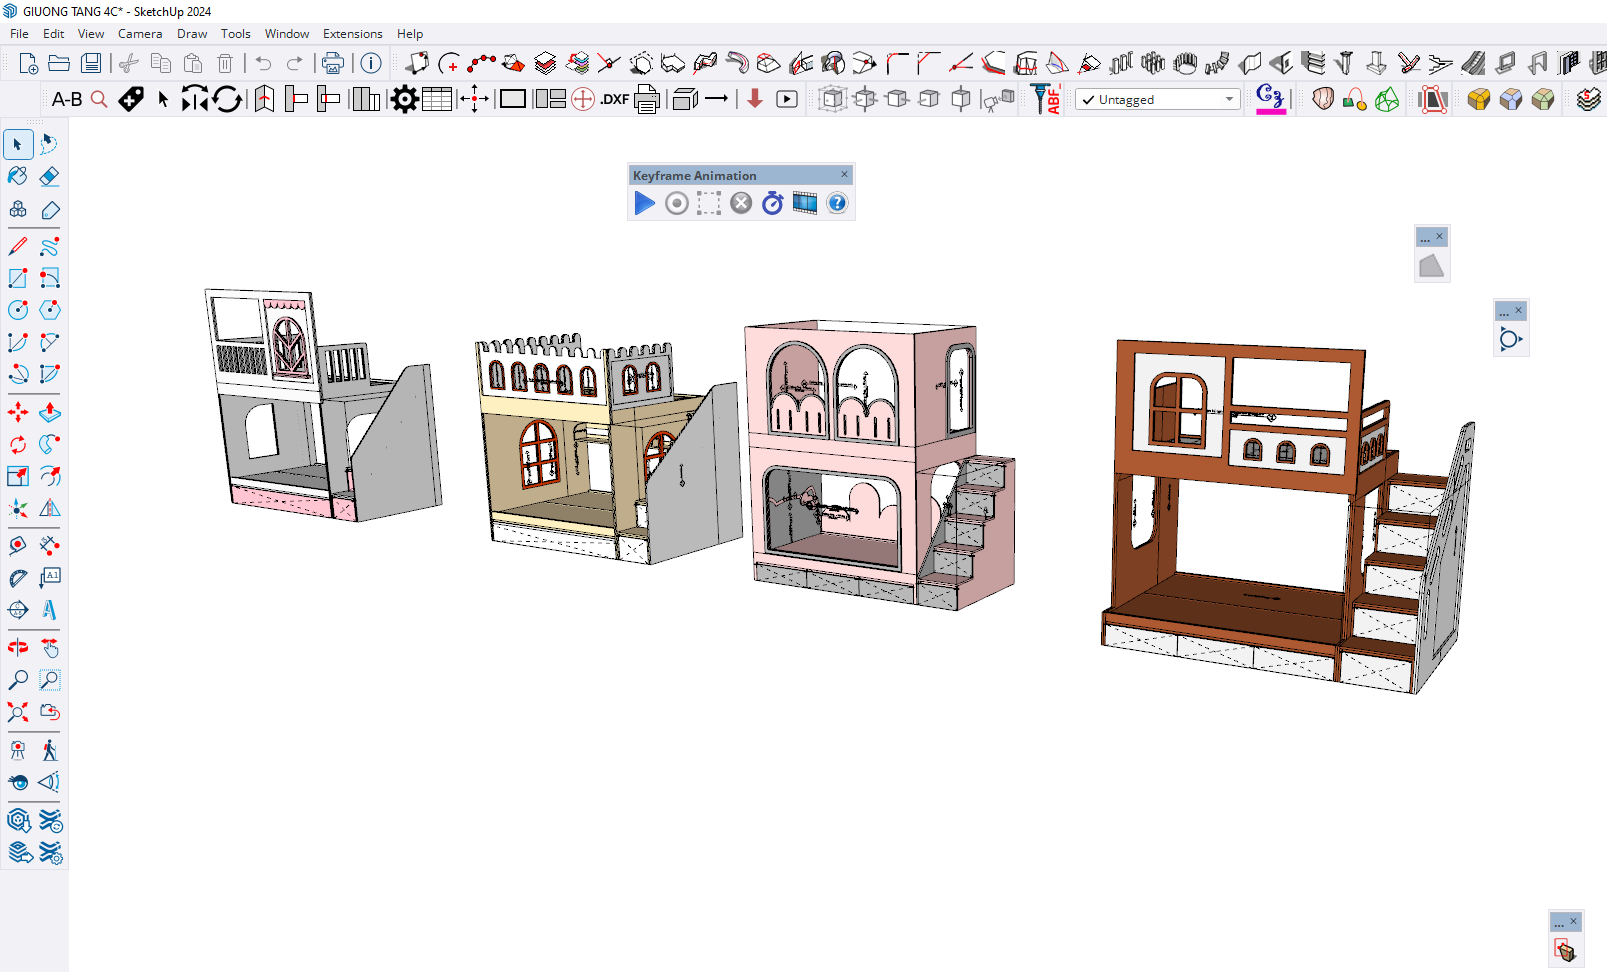Click the pink-underlined Cz color icon
This screenshot has width=1607, height=972.
point(1270,98)
